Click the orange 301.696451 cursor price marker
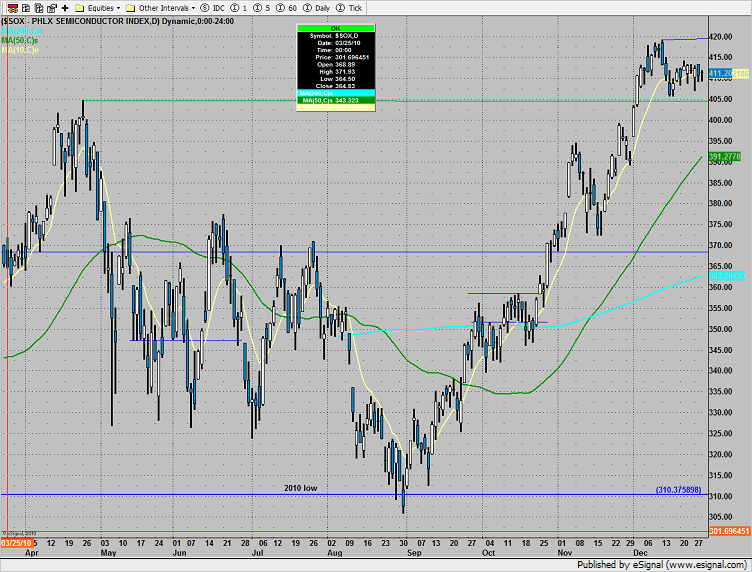This screenshot has height=572, width=752. pyautogui.click(x=729, y=531)
